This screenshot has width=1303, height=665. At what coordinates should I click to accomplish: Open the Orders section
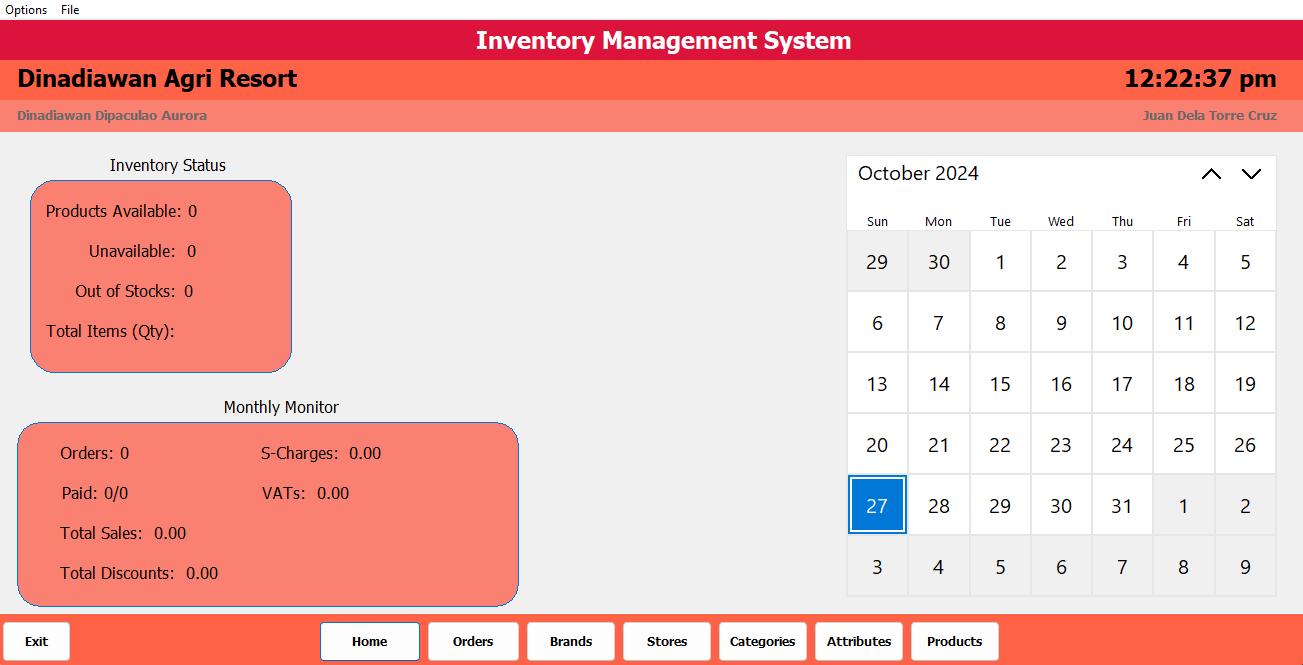[x=473, y=641]
